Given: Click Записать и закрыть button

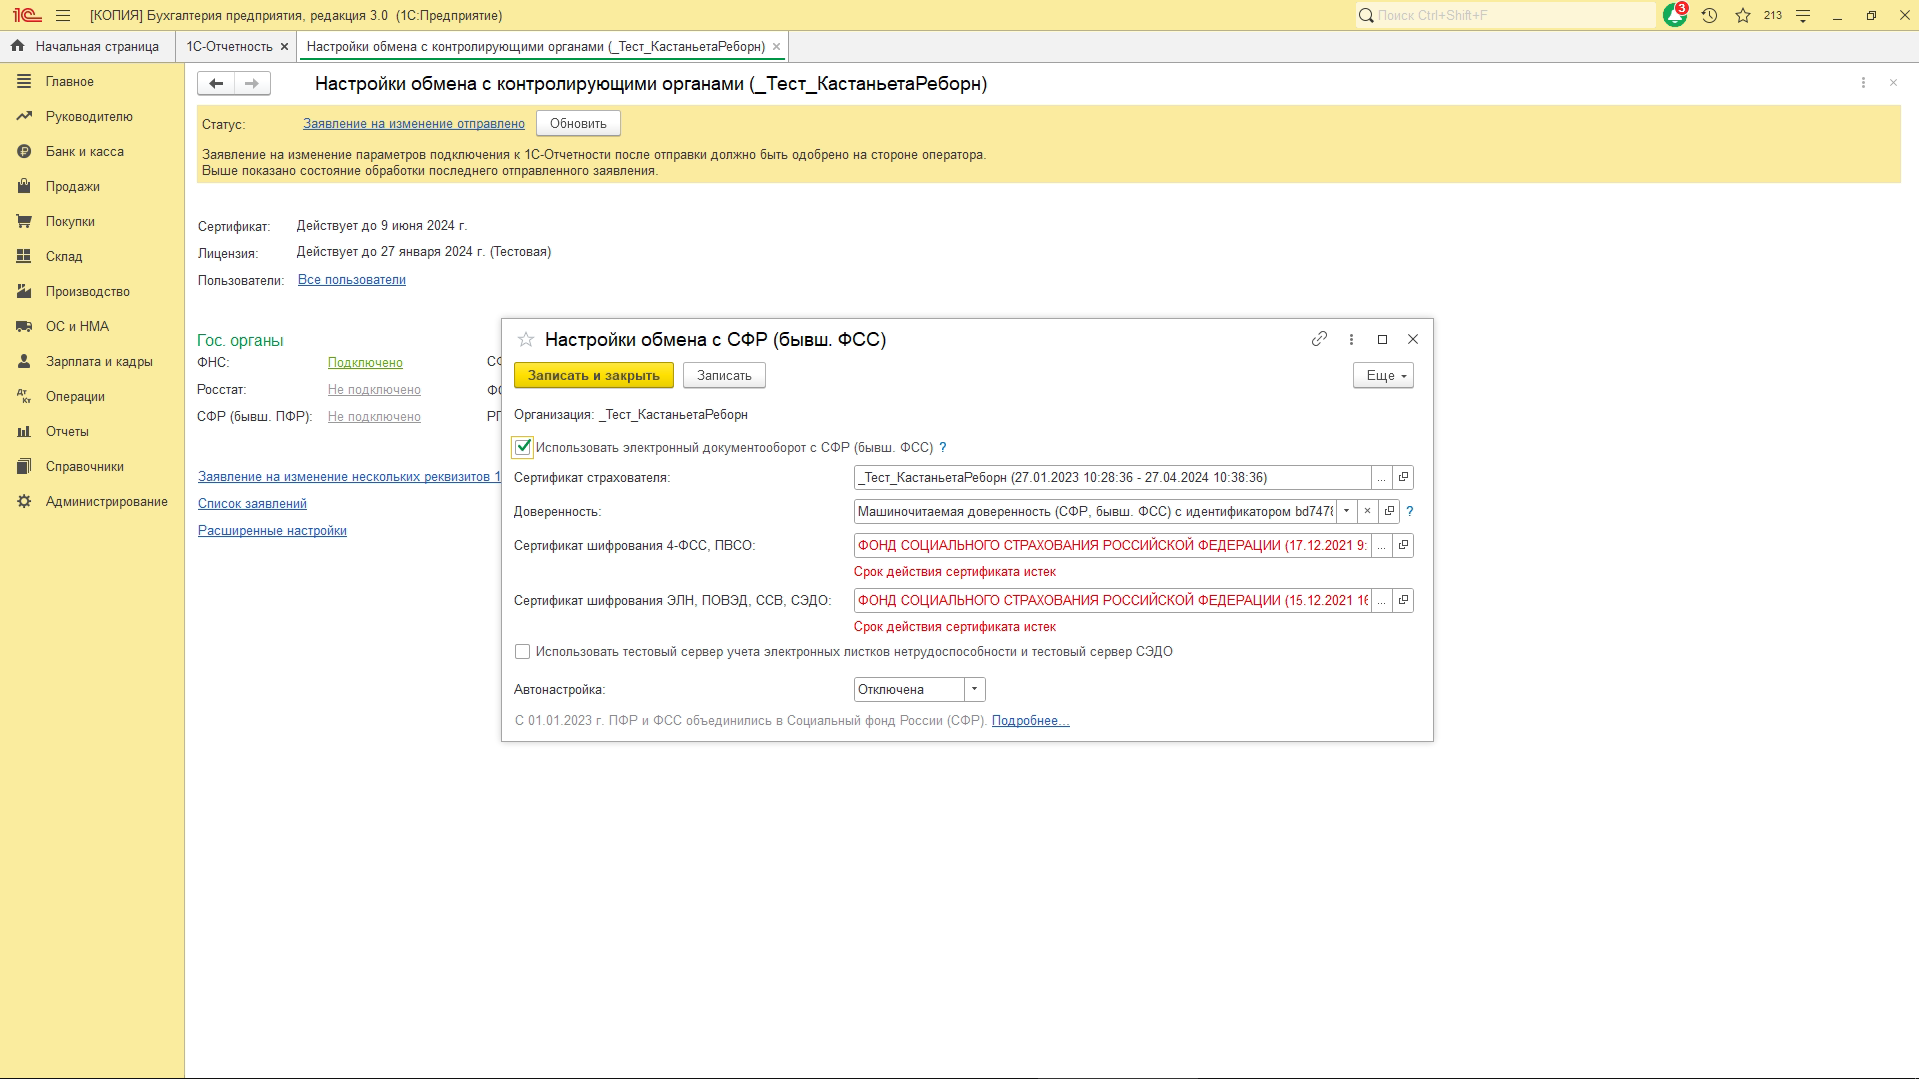Looking at the screenshot, I should click(594, 376).
